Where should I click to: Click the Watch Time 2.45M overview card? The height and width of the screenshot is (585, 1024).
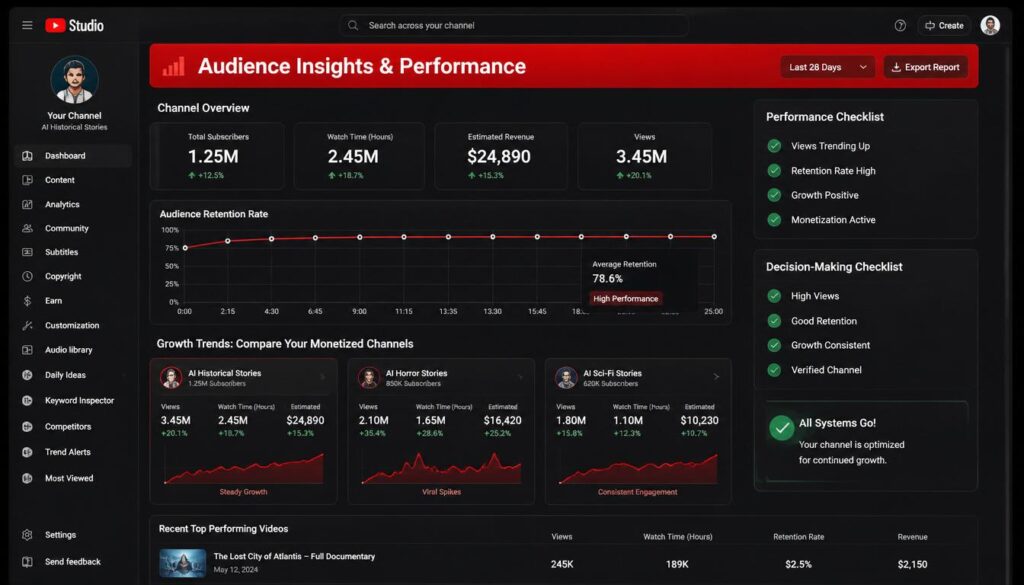[x=359, y=157]
